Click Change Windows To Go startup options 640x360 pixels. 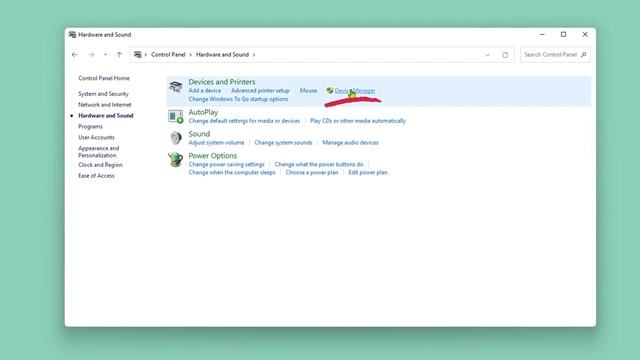[238, 99]
